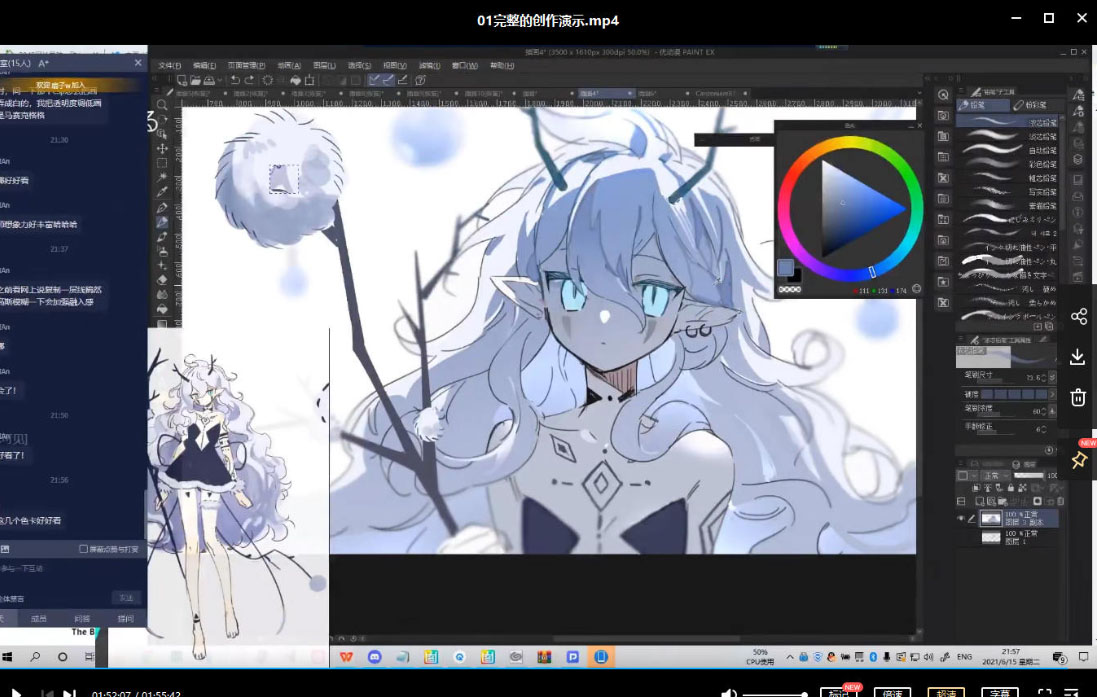Close the chat side panel with X

pyautogui.click(x=138, y=63)
